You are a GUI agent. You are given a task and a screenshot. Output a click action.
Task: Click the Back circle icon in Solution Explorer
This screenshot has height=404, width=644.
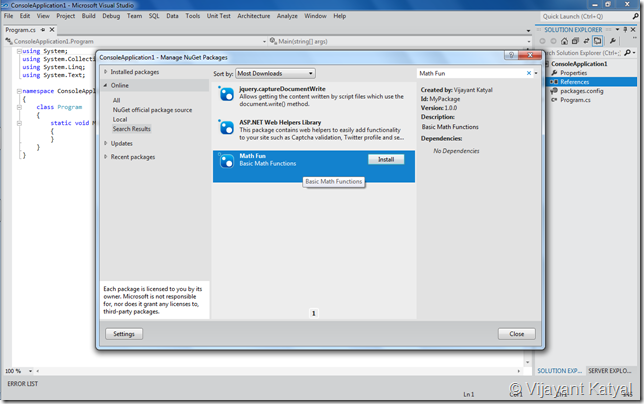point(543,41)
